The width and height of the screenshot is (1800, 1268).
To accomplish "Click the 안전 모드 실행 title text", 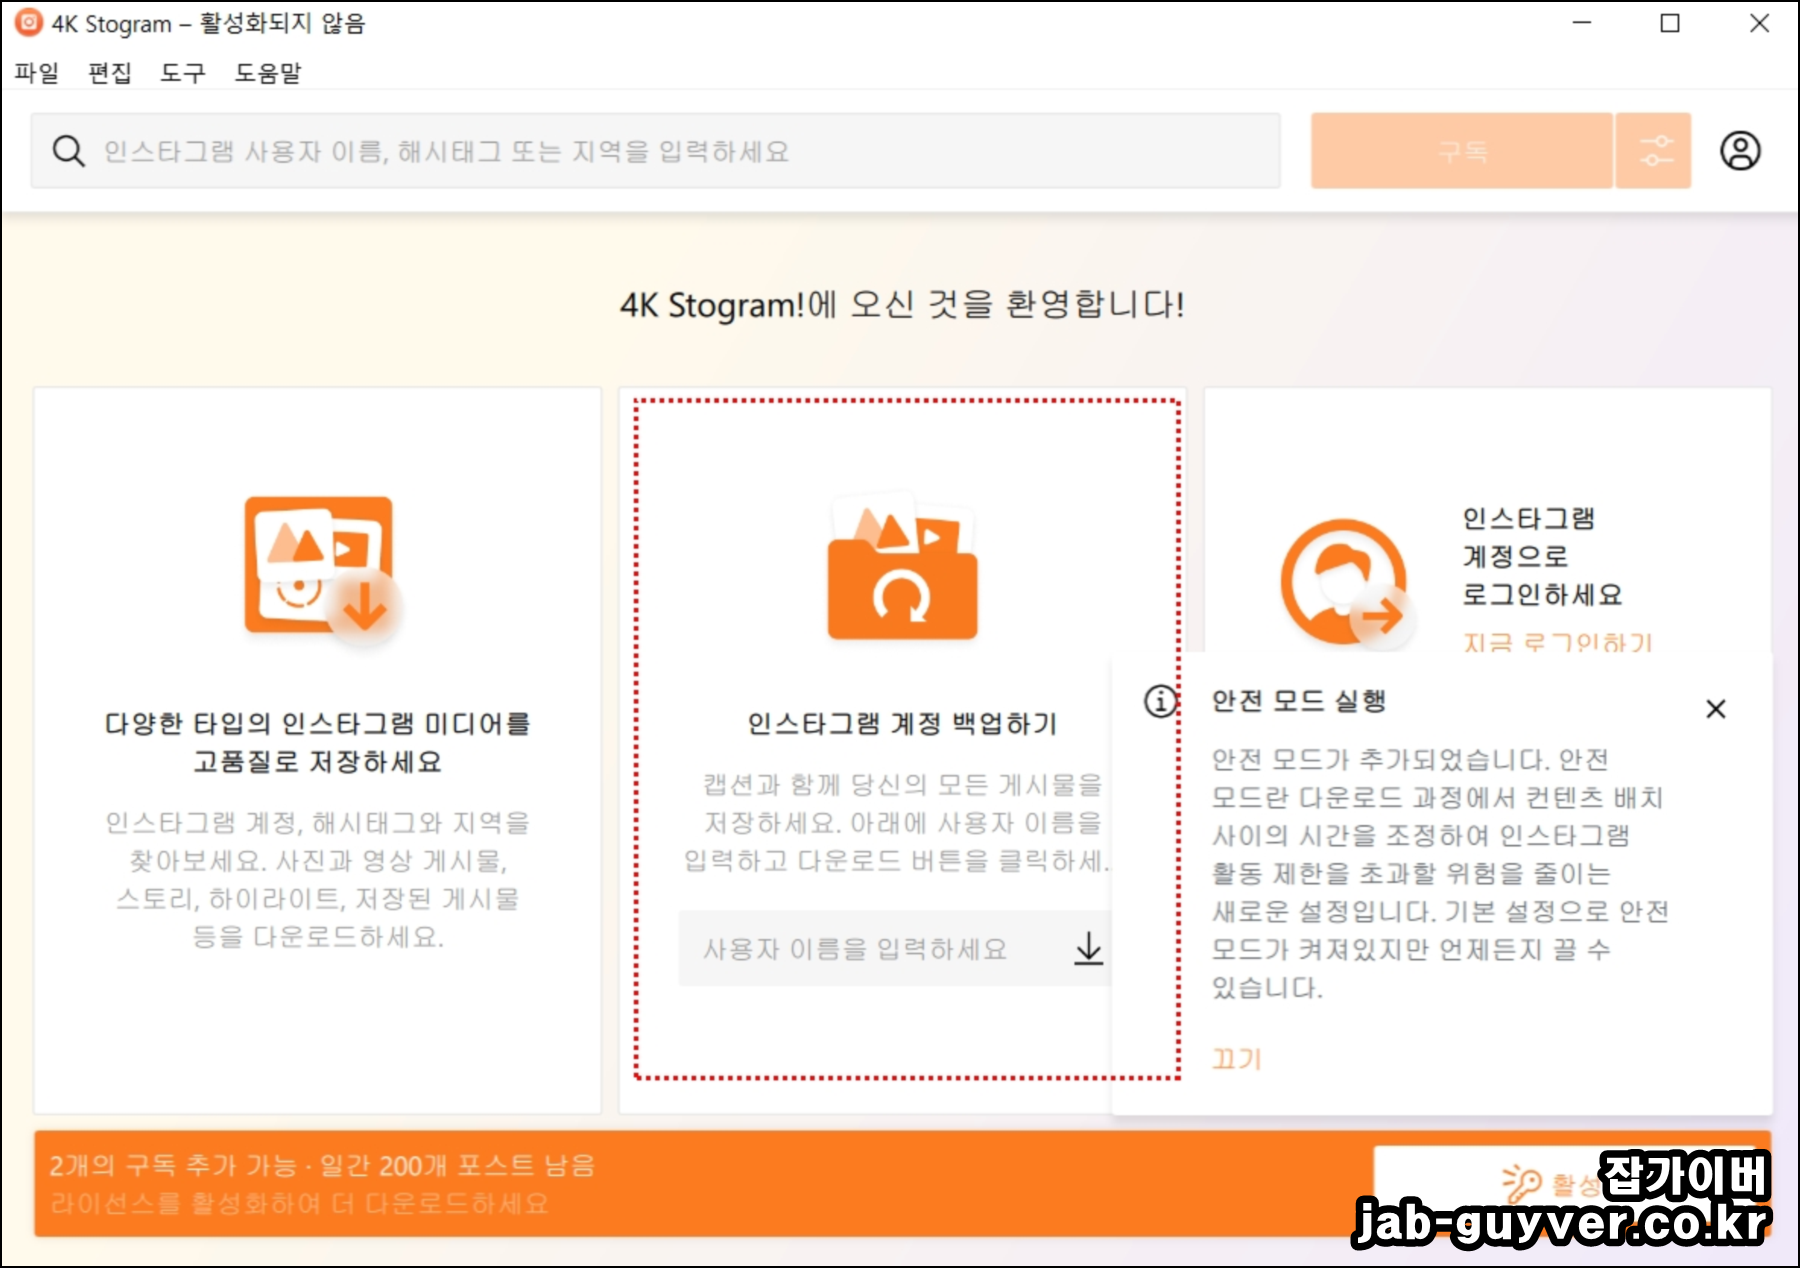I will click(1299, 701).
